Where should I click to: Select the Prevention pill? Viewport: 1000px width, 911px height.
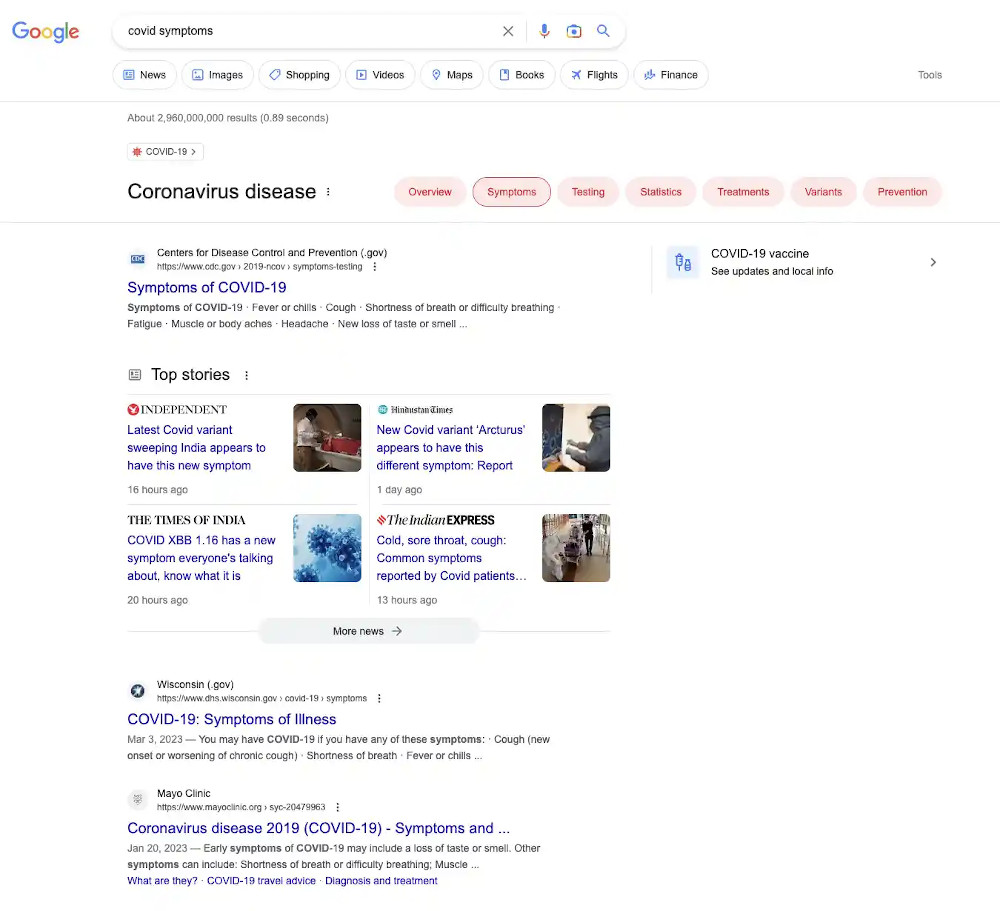pos(902,192)
